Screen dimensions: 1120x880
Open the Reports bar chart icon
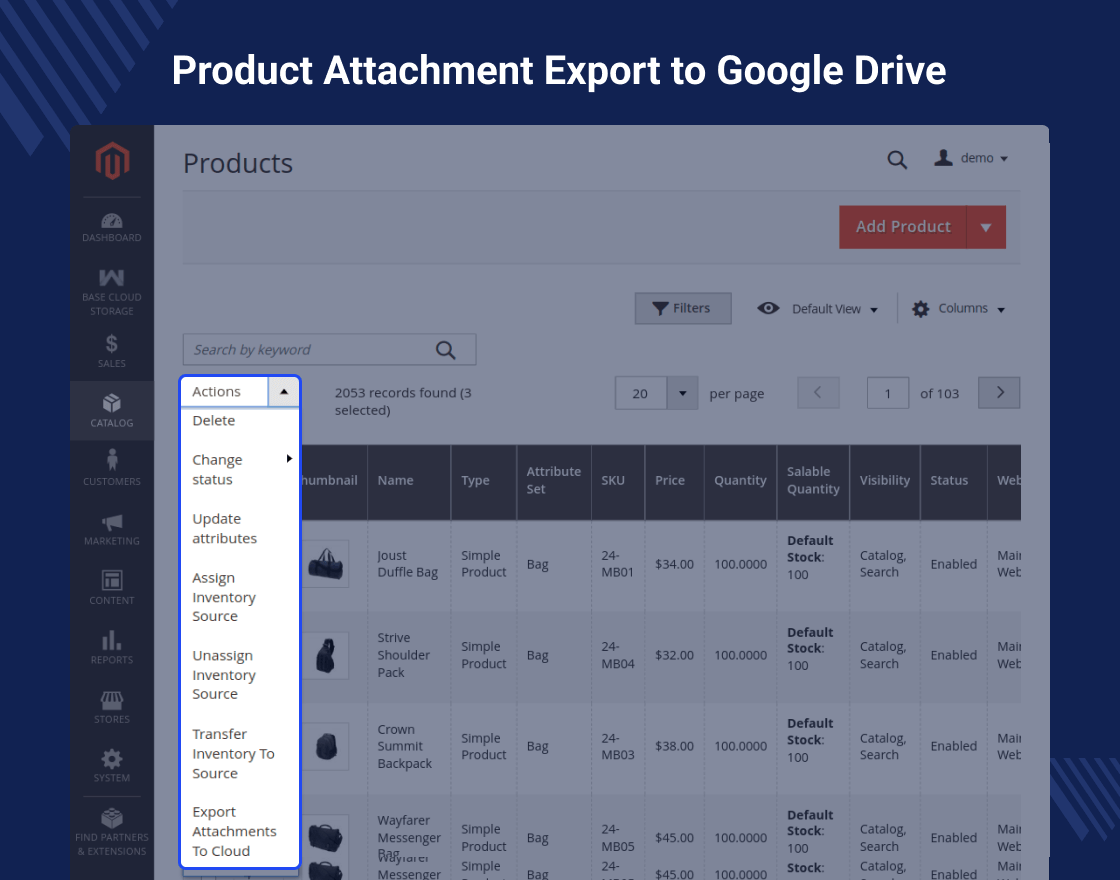point(112,646)
